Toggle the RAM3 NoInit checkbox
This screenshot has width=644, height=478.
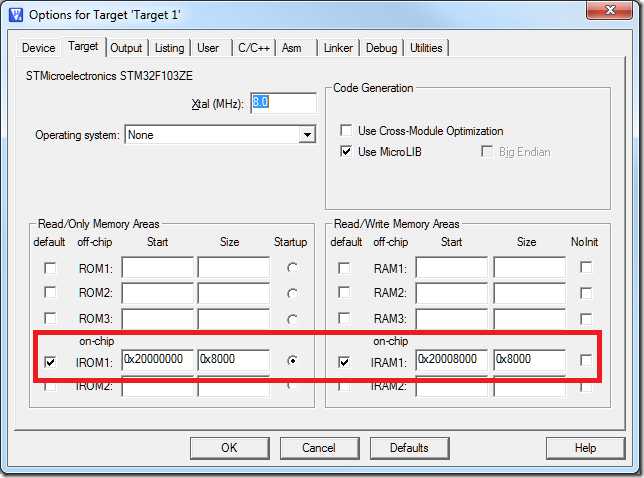[x=586, y=319]
